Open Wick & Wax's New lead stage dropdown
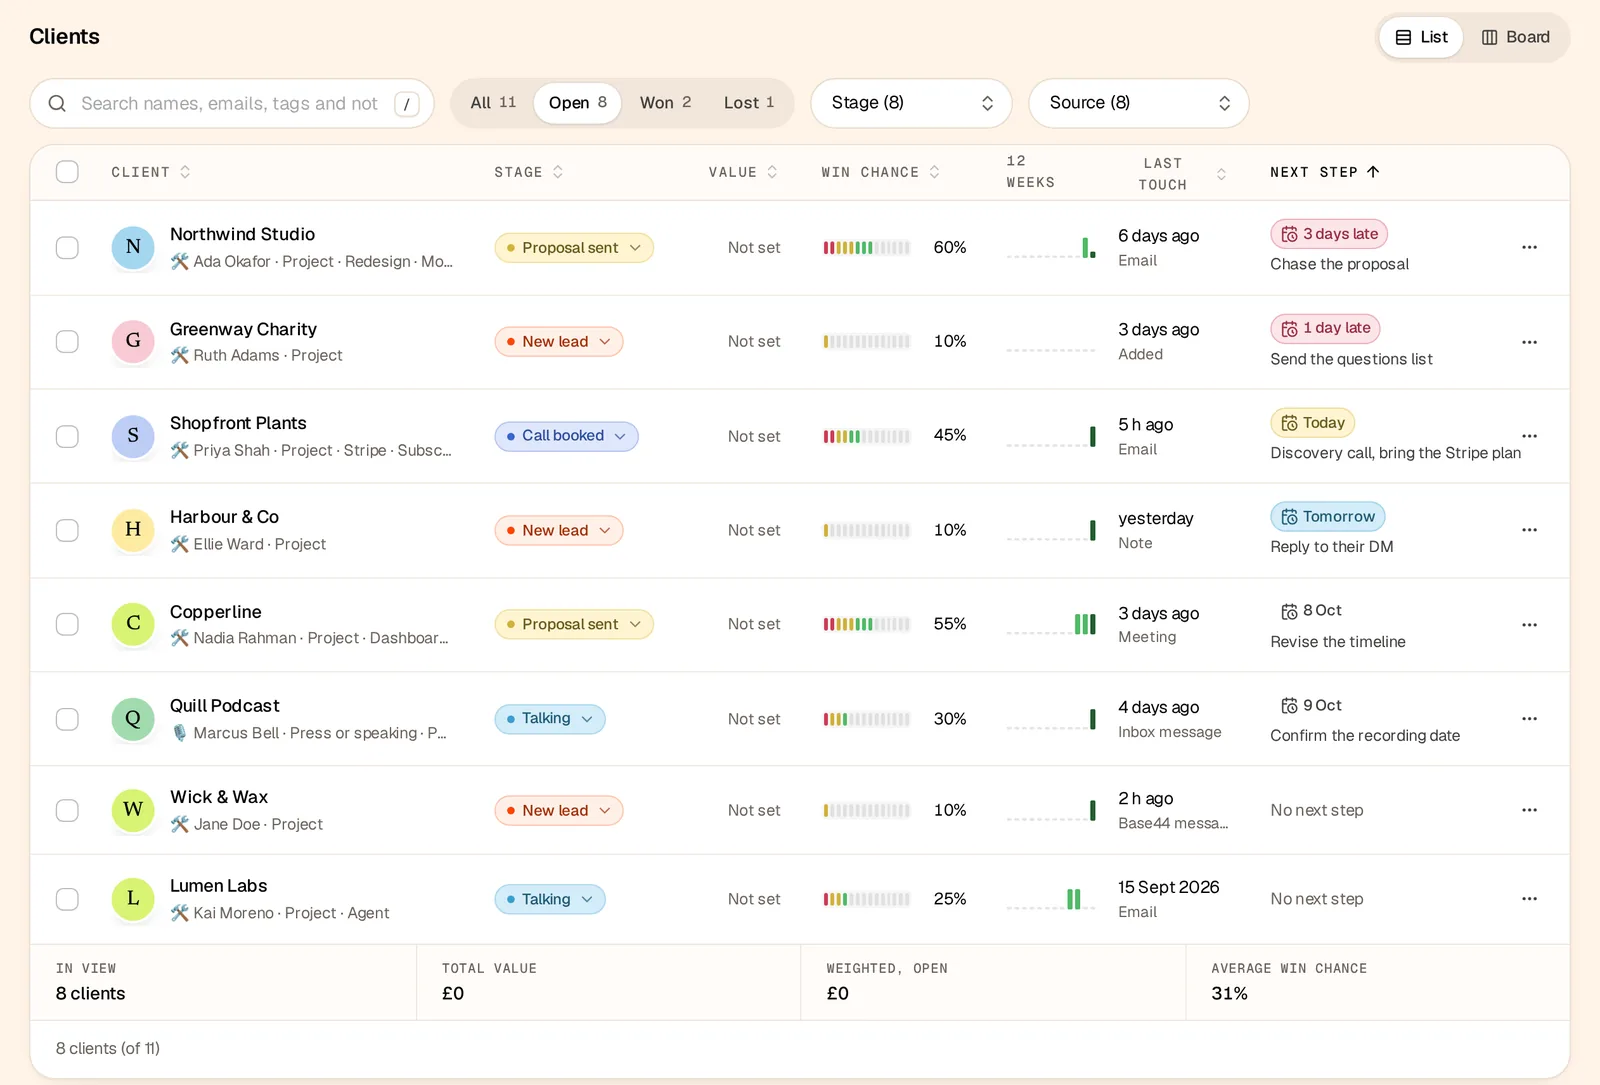The image size is (1600, 1085). tap(559, 810)
